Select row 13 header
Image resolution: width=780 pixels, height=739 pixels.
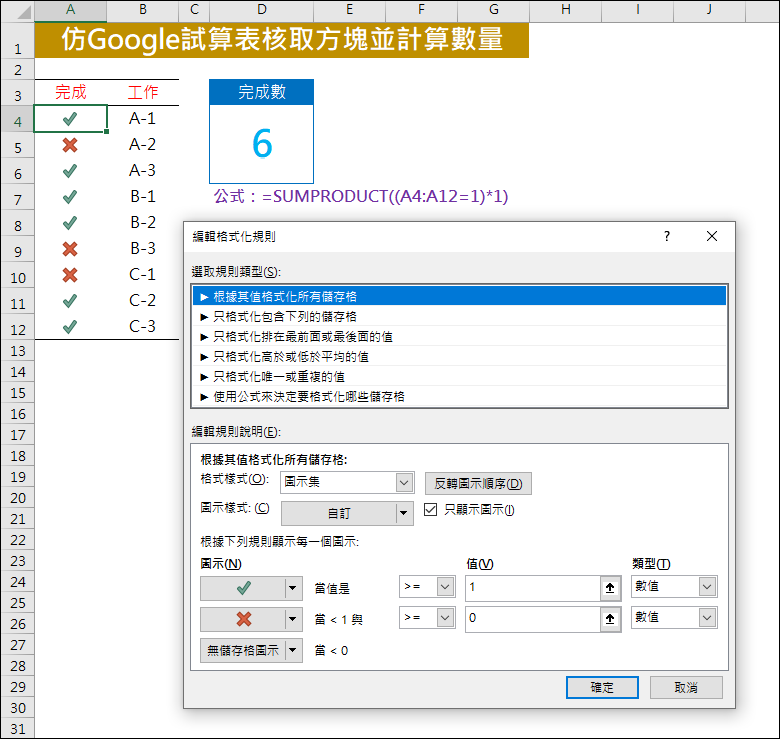[17, 351]
